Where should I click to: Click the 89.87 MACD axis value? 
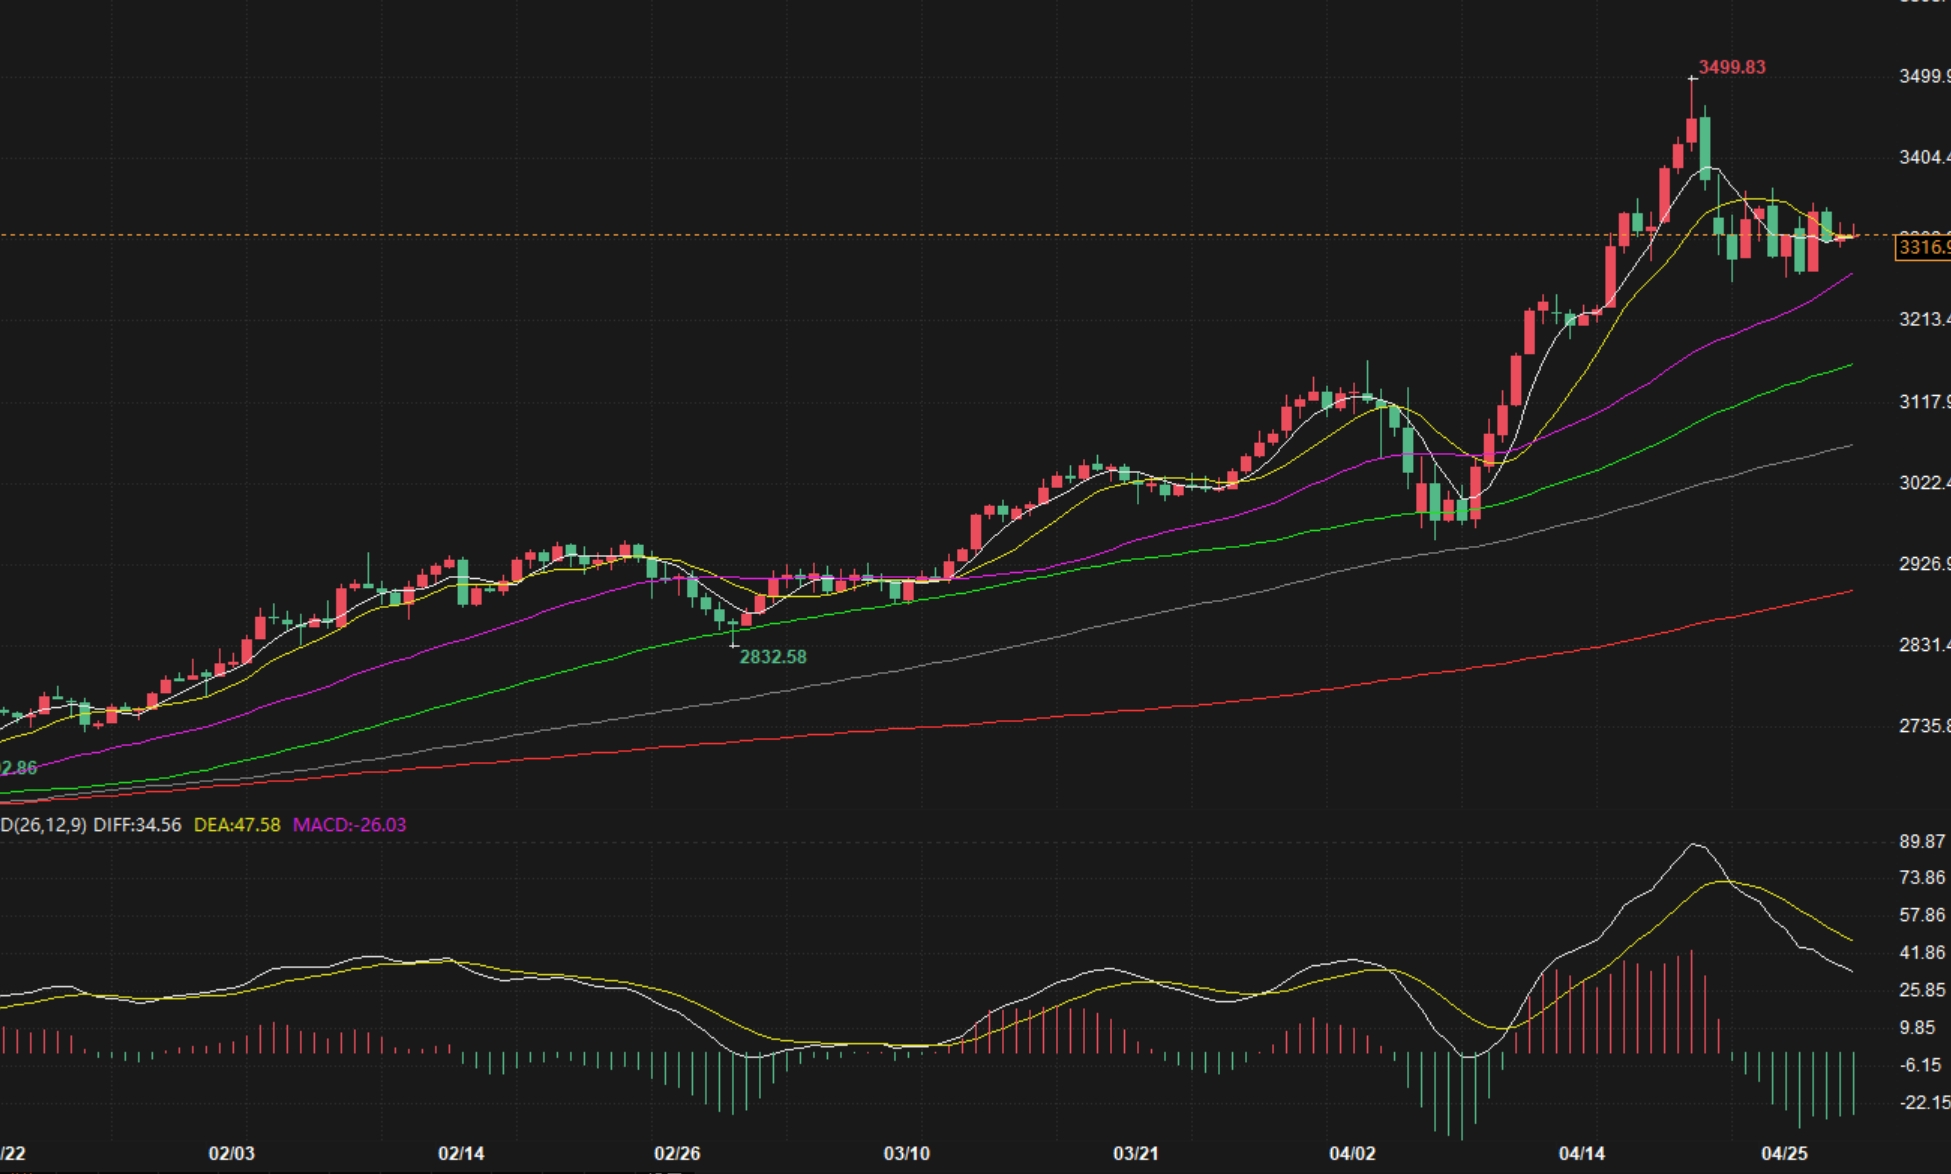[1922, 842]
